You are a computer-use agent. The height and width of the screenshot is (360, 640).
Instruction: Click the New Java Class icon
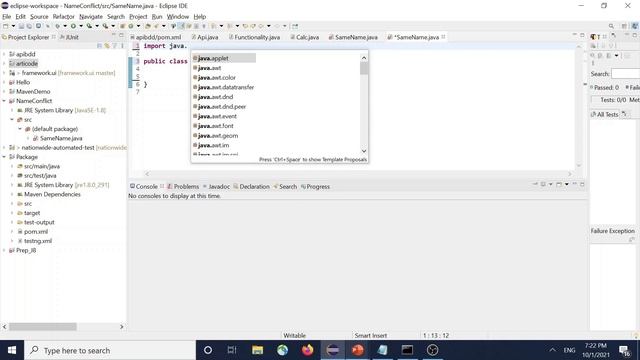click(131, 26)
